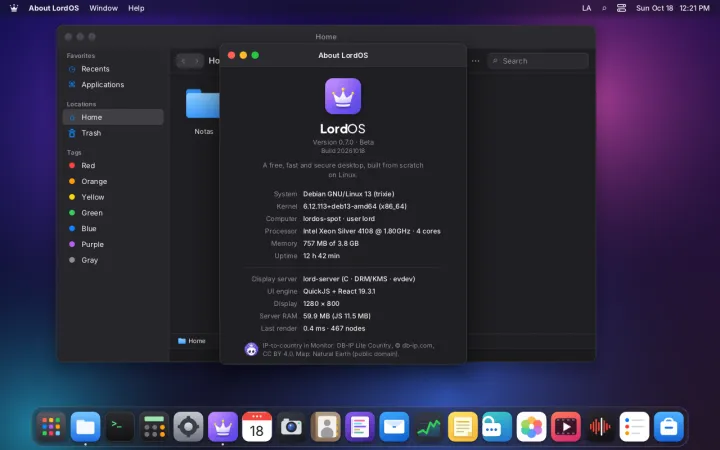Open the Calendar dock icon showing 18
Viewport: 720px width, 450px height.
point(257,427)
